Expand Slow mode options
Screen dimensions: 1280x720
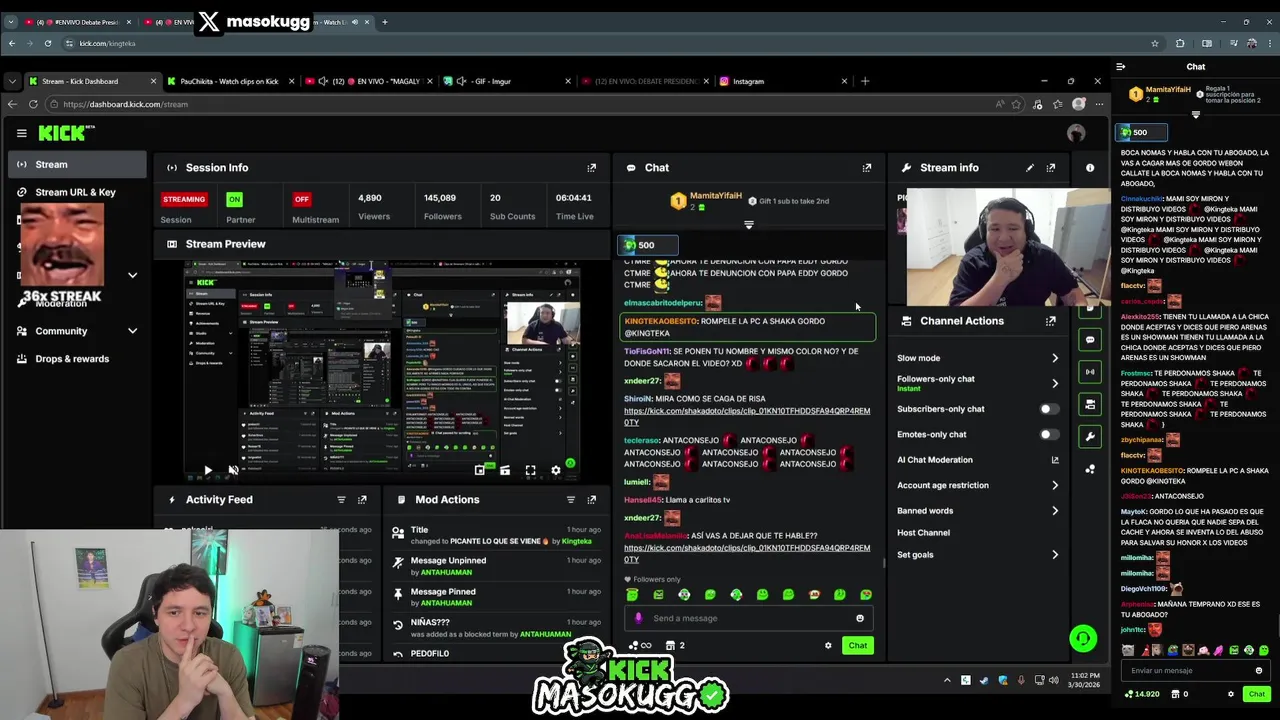coord(1054,358)
